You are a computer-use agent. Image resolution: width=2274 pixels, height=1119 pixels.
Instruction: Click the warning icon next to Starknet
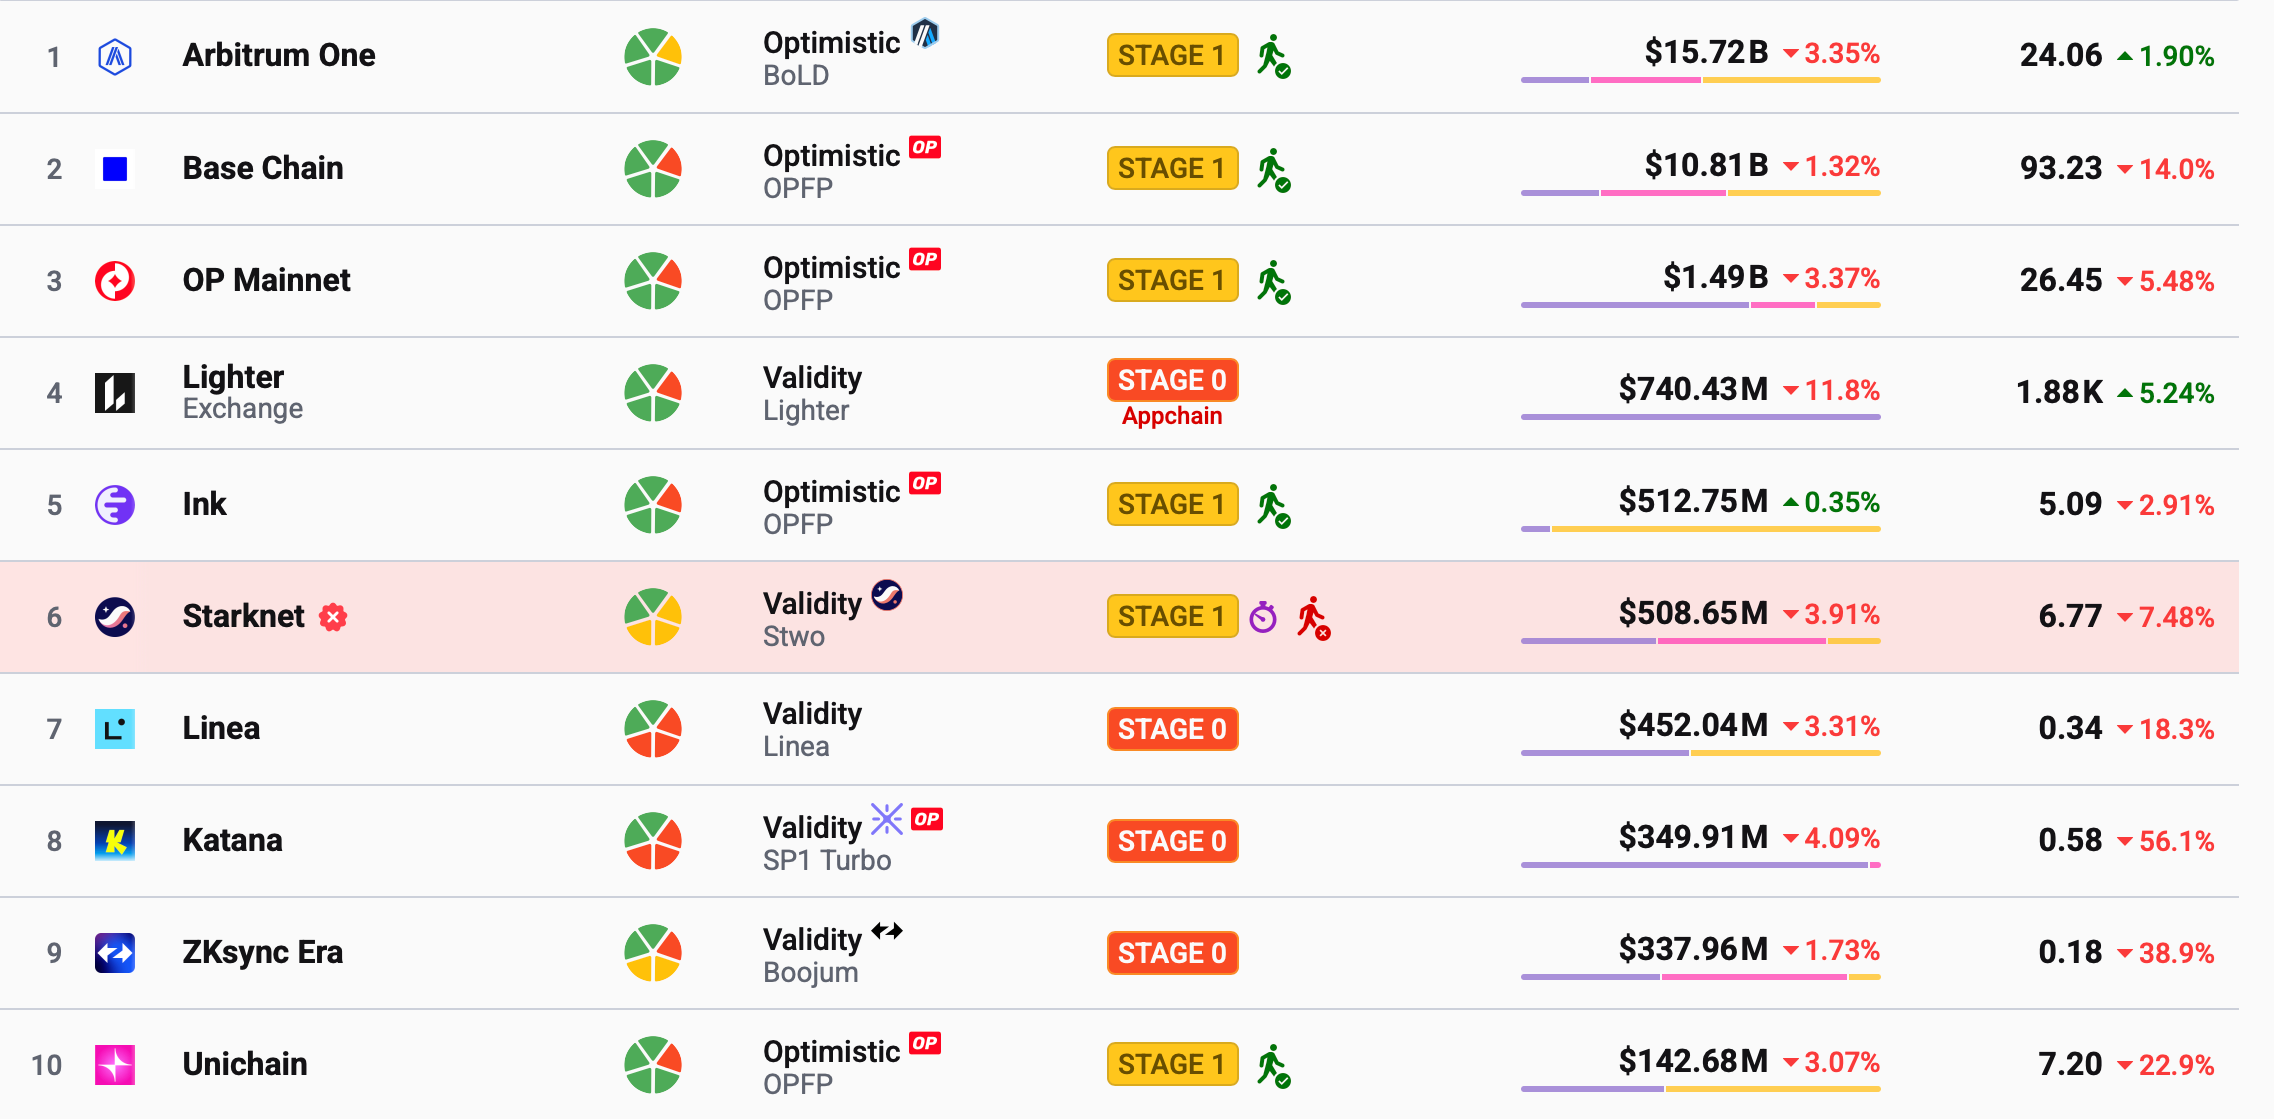point(334,618)
